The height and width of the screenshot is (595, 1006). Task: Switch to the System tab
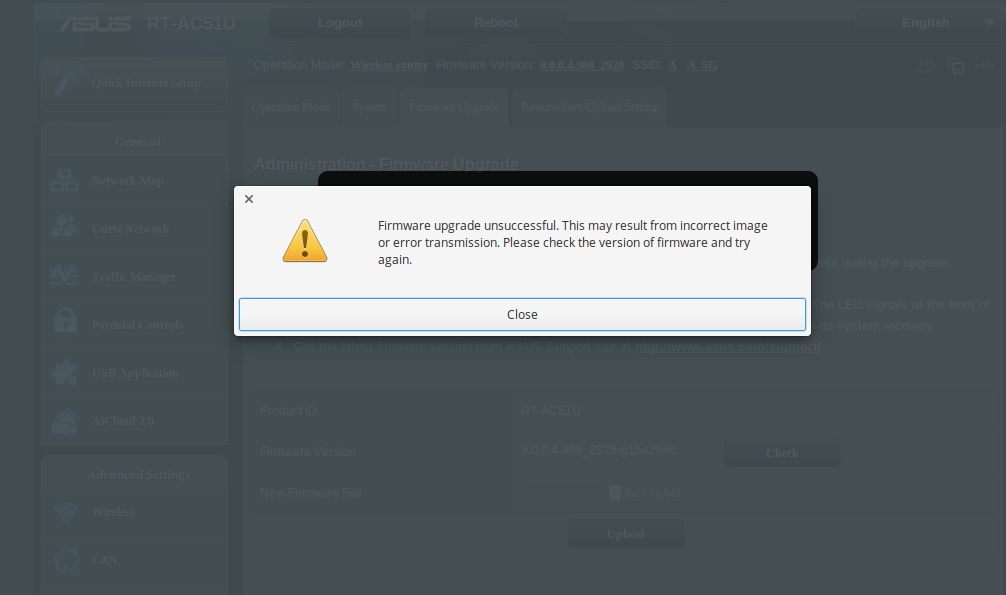tap(370, 107)
